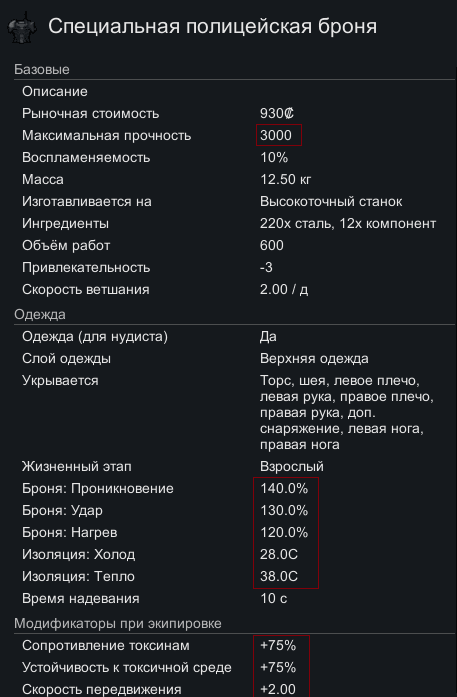This screenshot has height=697, width=457.
Task: Select the Воспламеняемость row
Action: pyautogui.click(x=234, y=157)
